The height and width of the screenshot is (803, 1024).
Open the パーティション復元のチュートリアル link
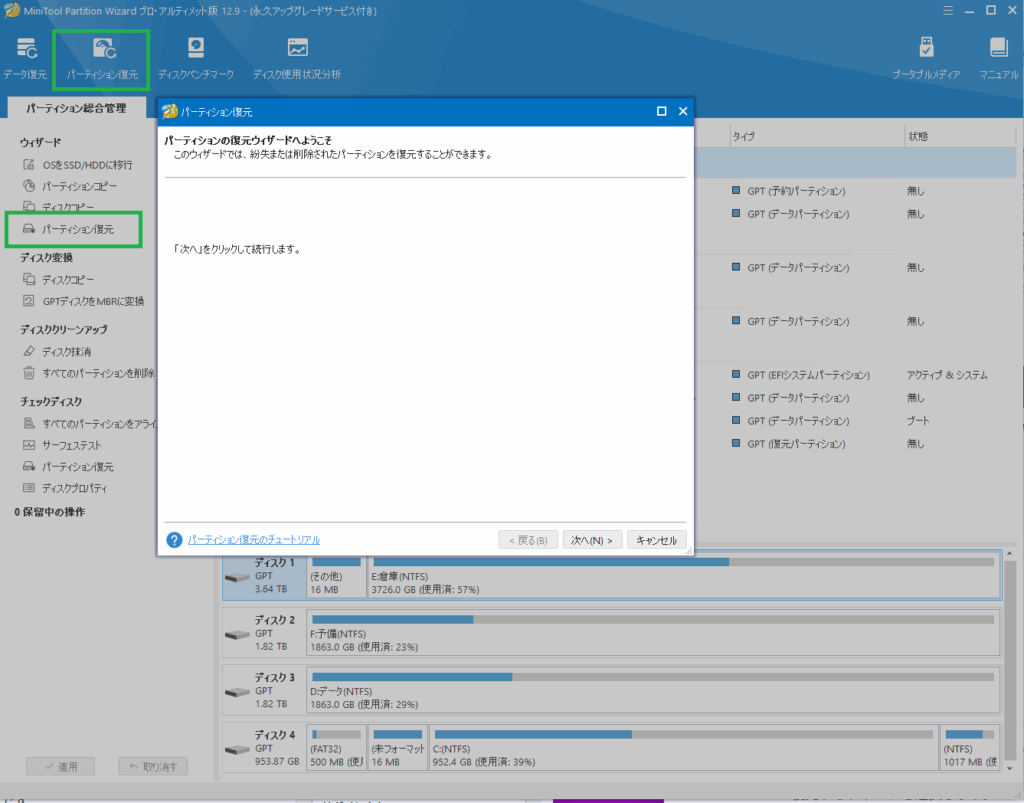click(x=254, y=540)
